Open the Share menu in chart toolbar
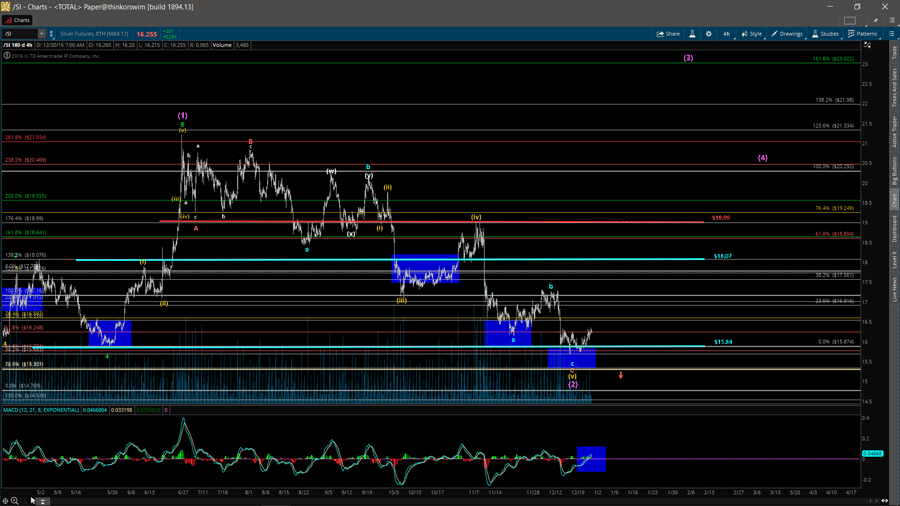Viewport: 900px width, 506px height. pos(668,34)
